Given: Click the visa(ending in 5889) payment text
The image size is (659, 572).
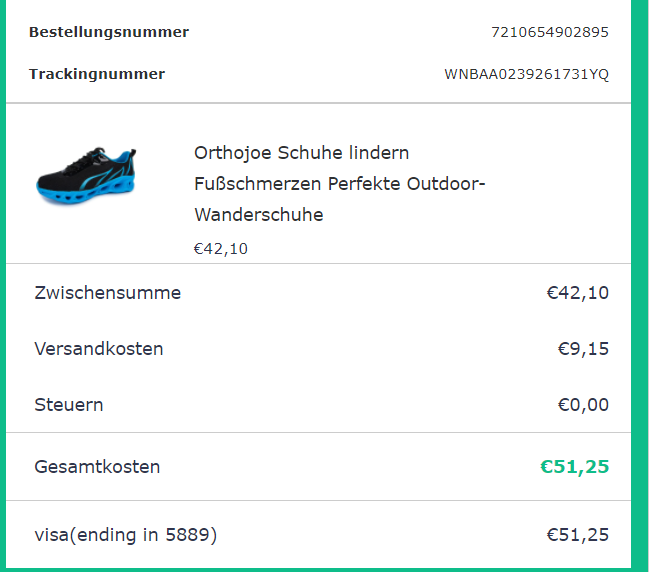Looking at the screenshot, I should coord(126,535).
